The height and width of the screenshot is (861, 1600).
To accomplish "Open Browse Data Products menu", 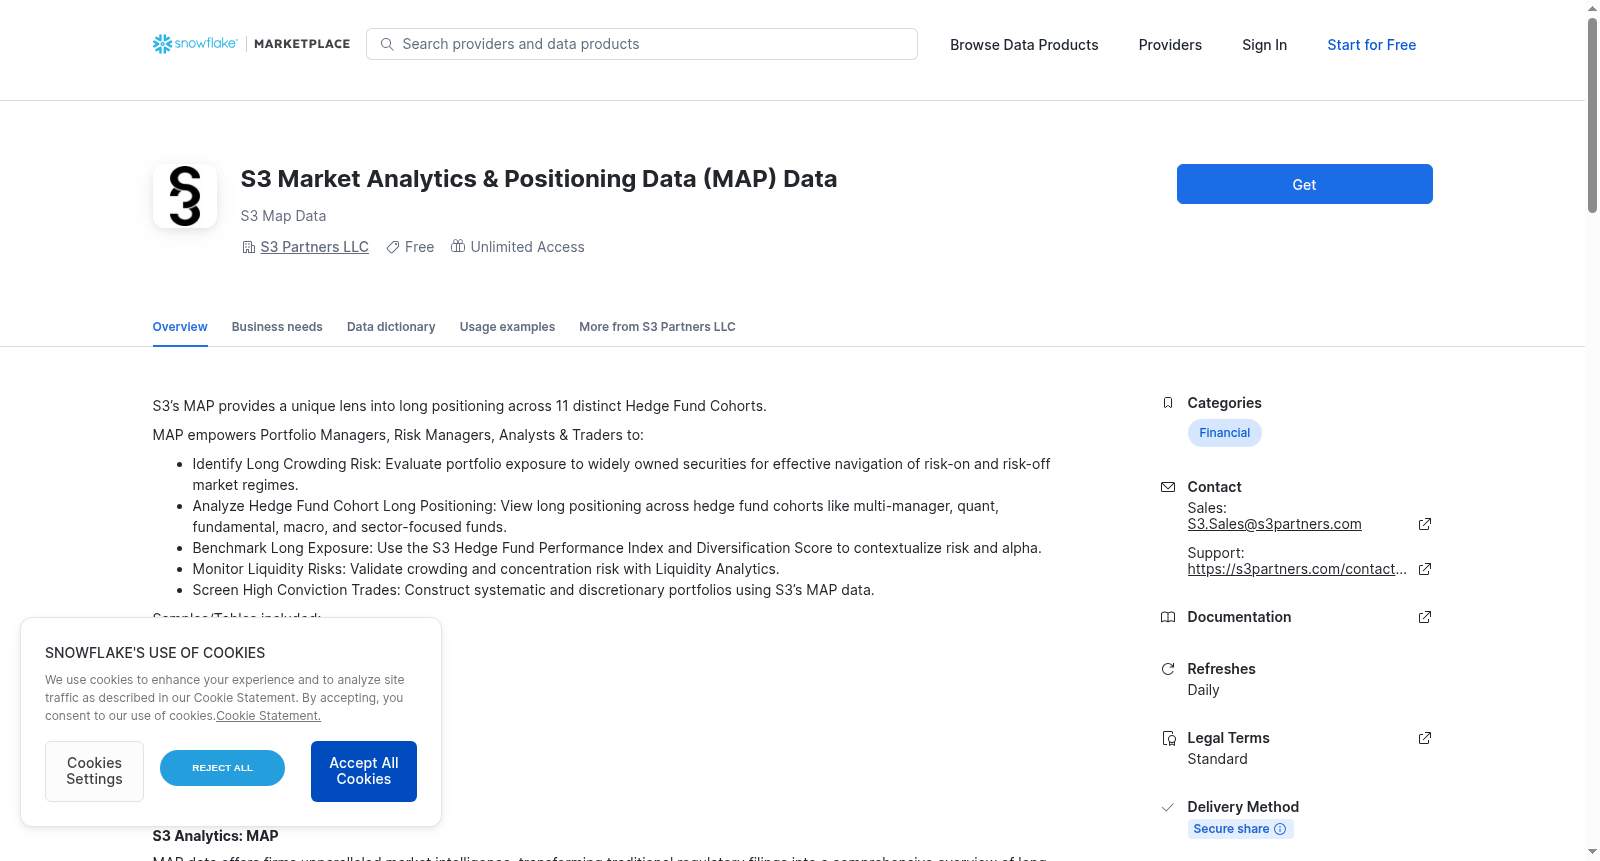I will [x=1024, y=45].
